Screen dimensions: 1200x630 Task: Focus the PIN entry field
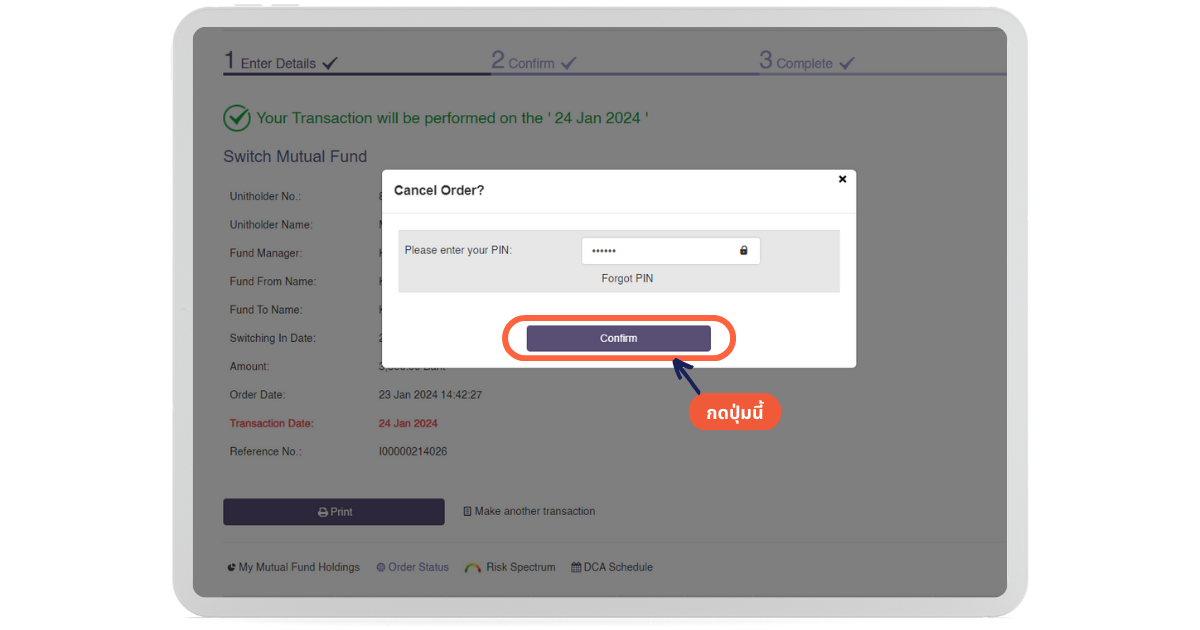tap(660, 251)
